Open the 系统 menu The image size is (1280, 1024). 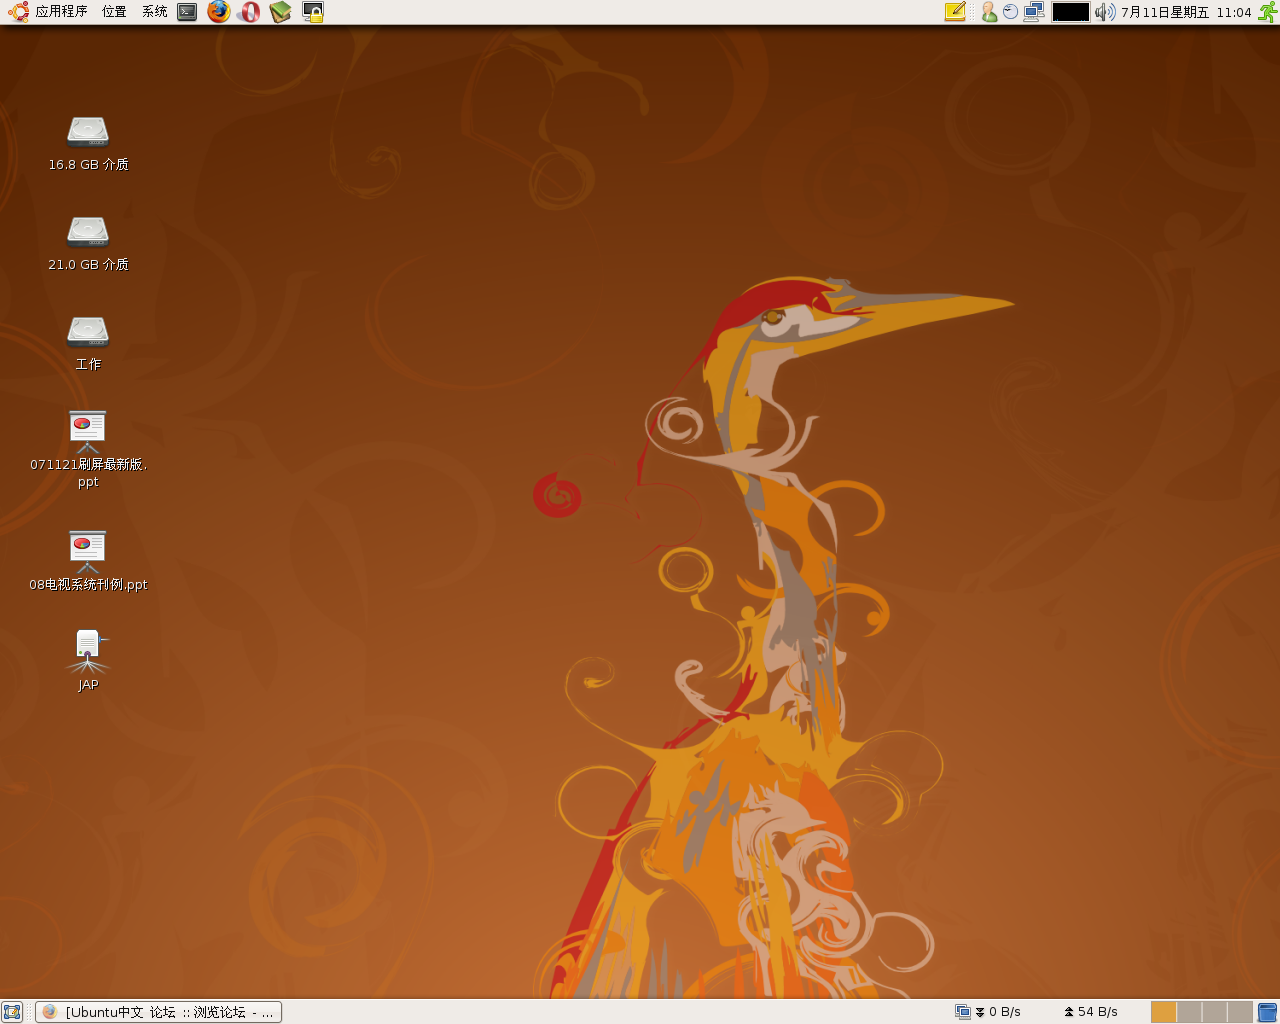point(155,12)
